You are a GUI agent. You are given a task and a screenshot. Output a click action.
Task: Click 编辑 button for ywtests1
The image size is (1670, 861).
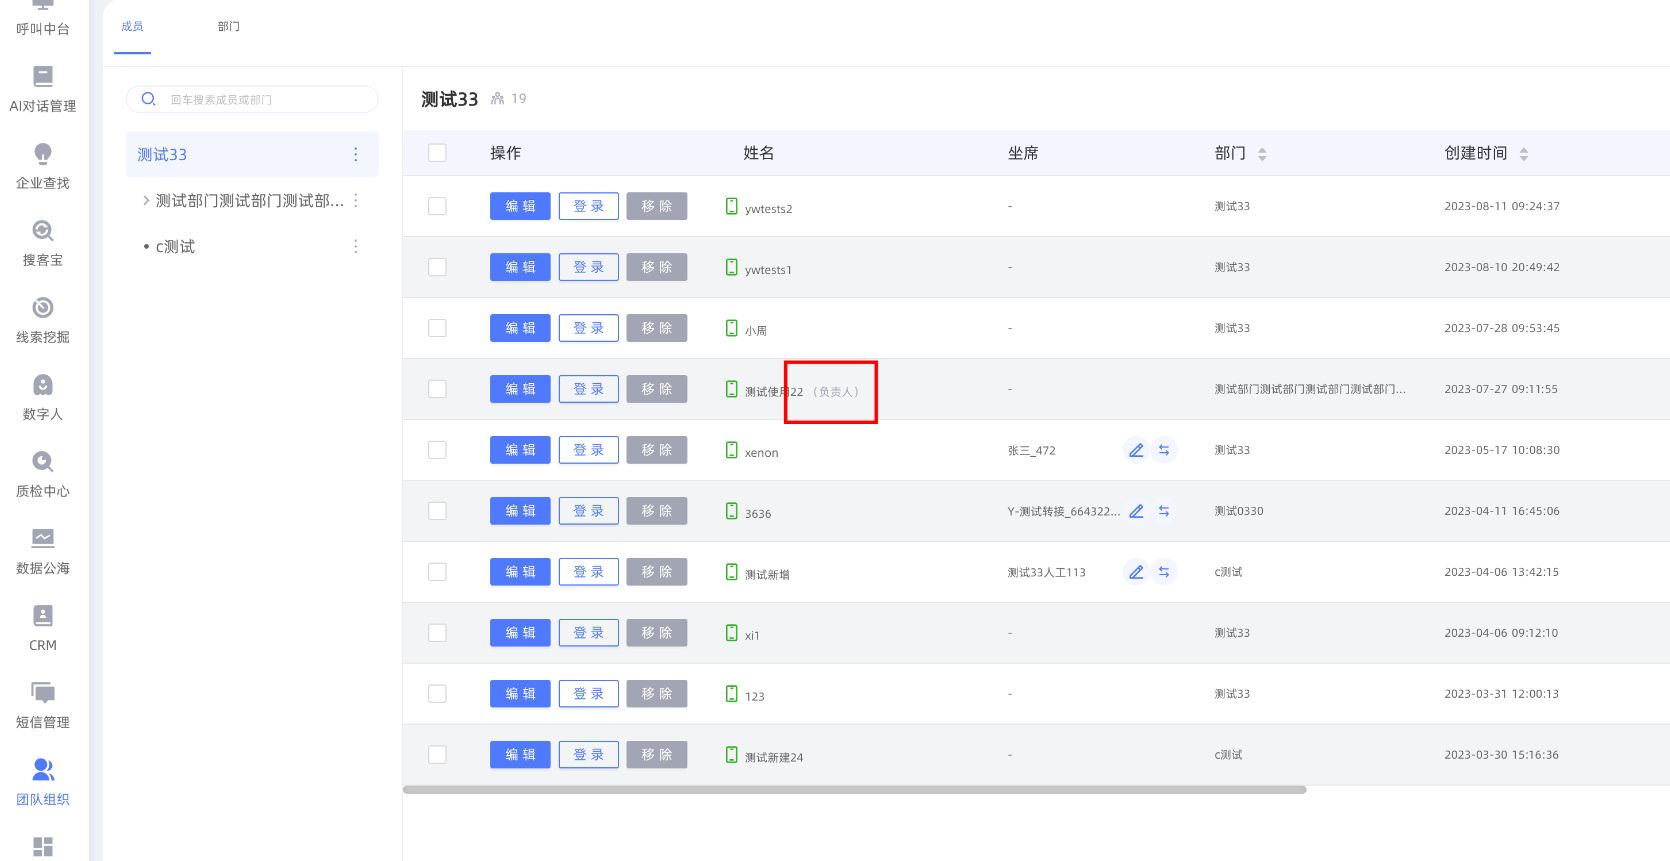[x=520, y=267]
